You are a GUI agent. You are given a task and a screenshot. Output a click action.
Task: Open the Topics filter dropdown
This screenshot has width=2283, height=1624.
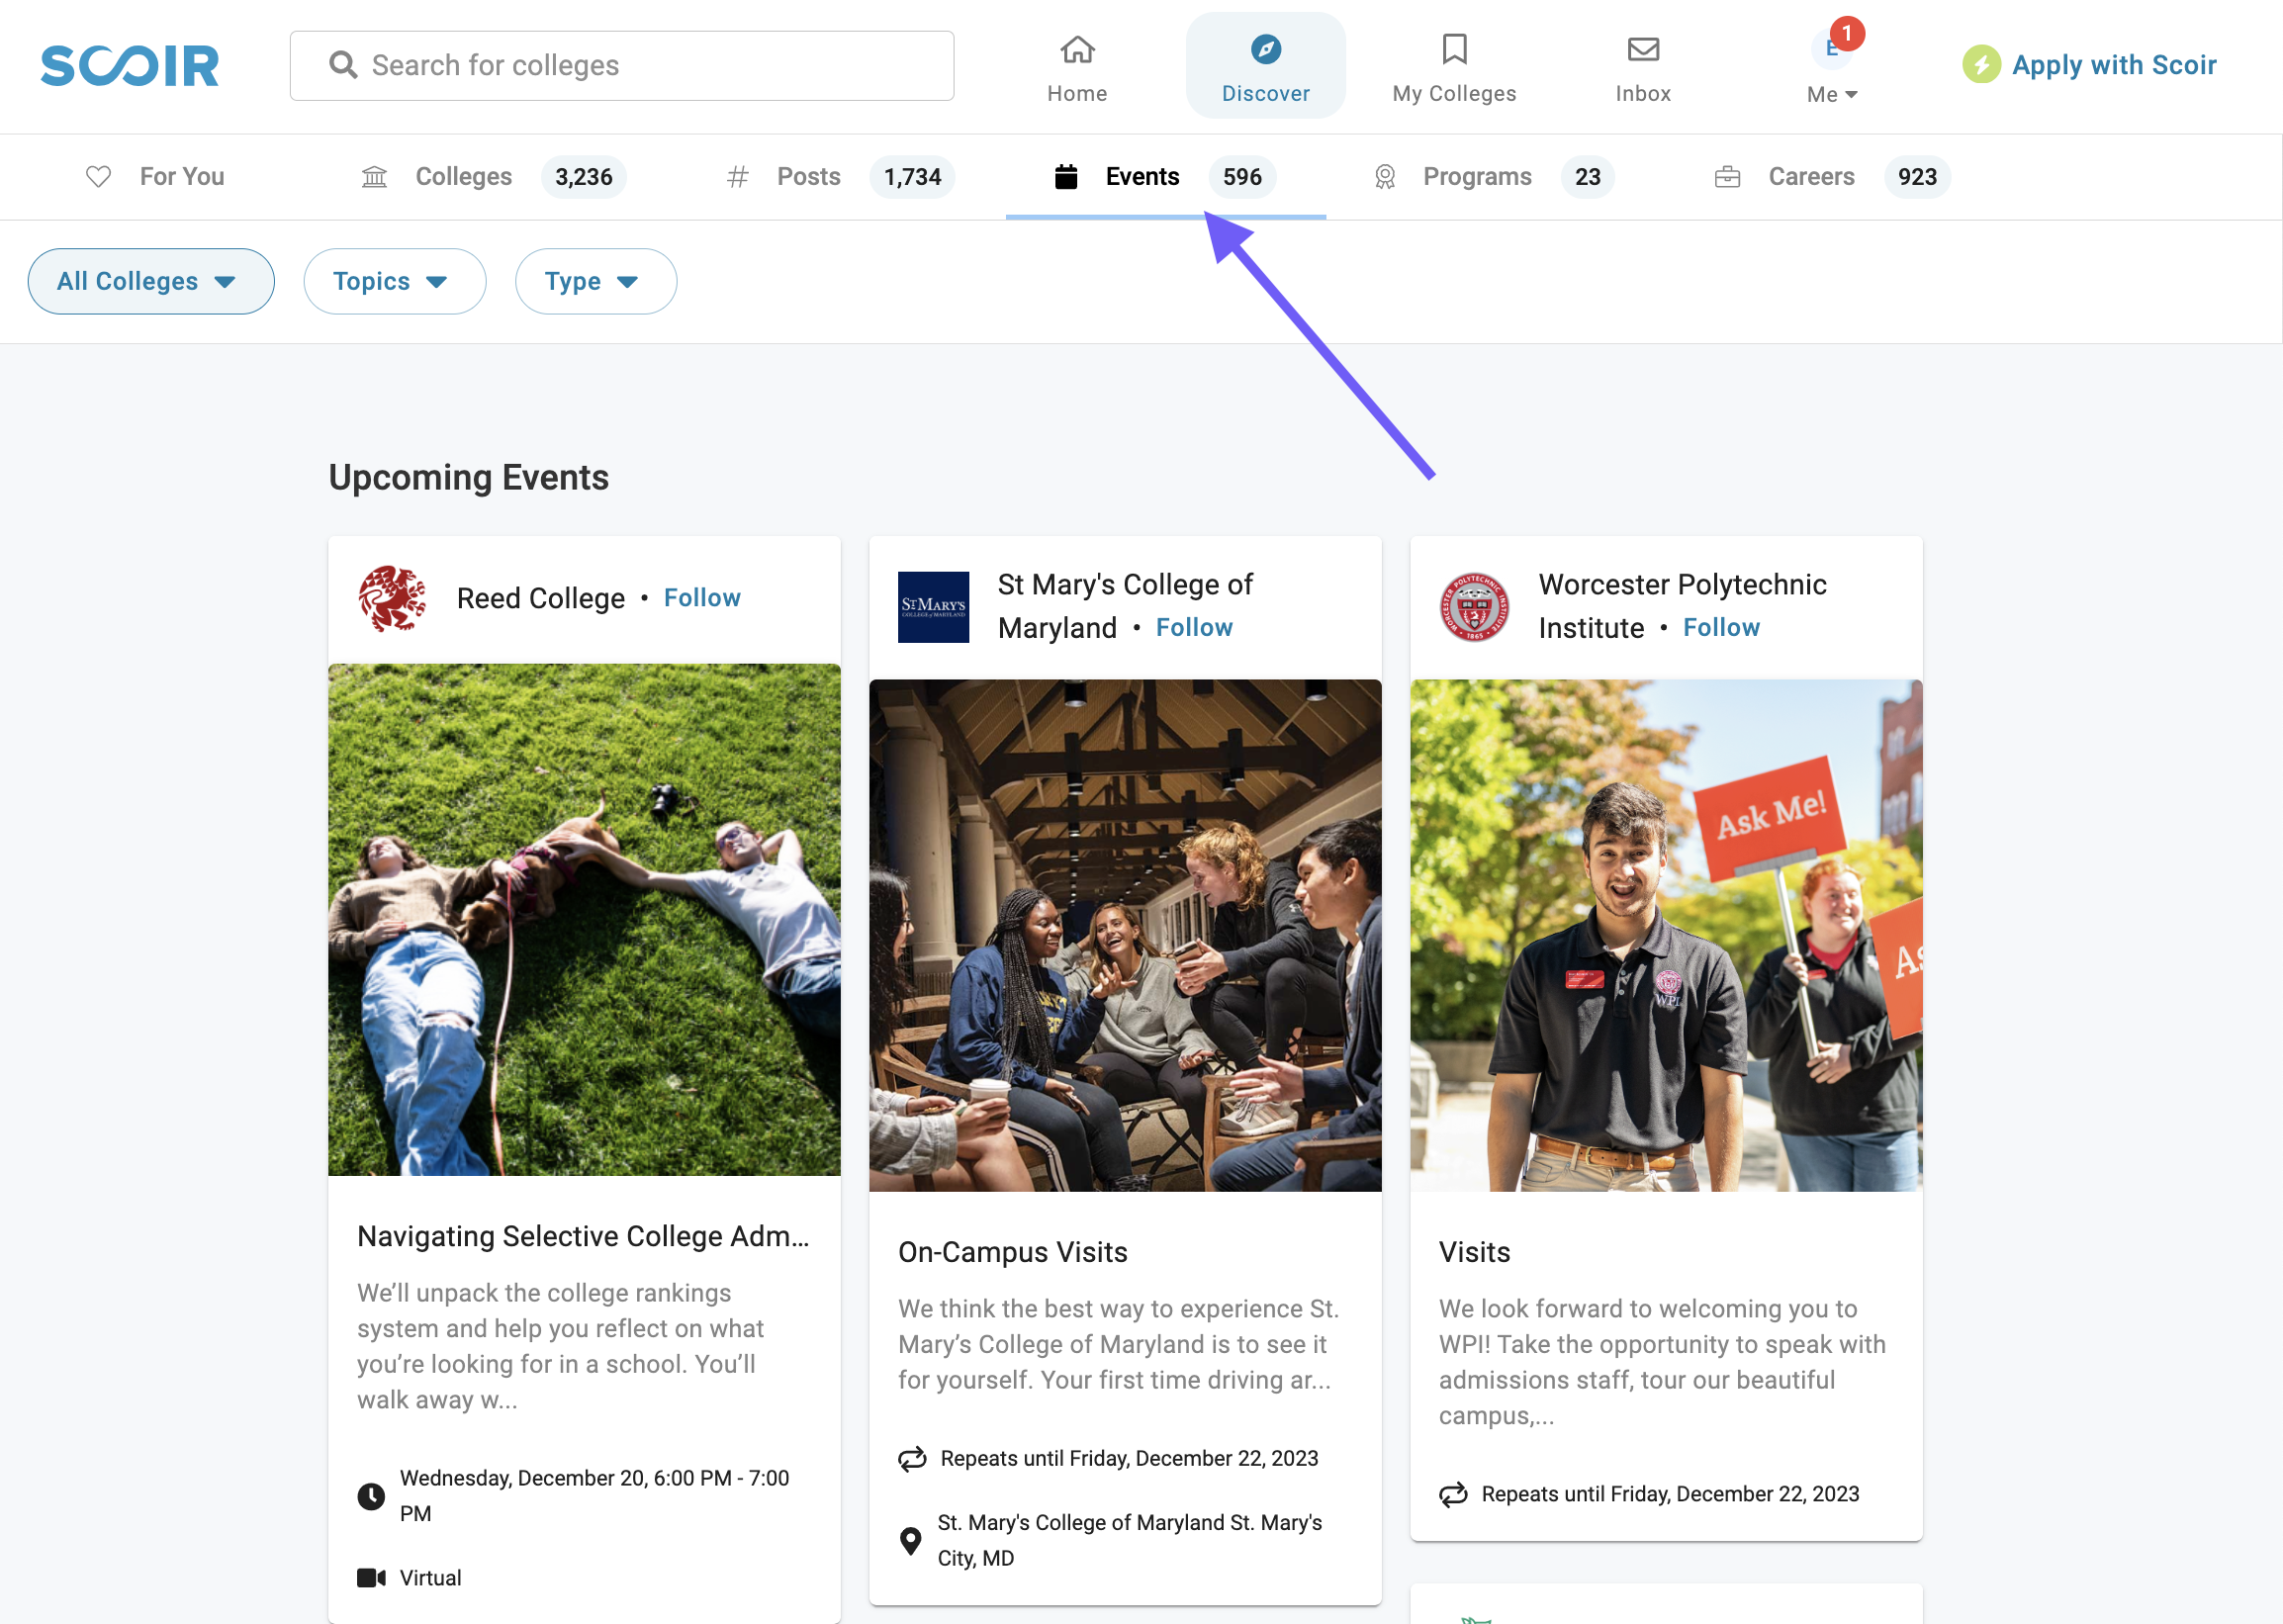(x=394, y=281)
